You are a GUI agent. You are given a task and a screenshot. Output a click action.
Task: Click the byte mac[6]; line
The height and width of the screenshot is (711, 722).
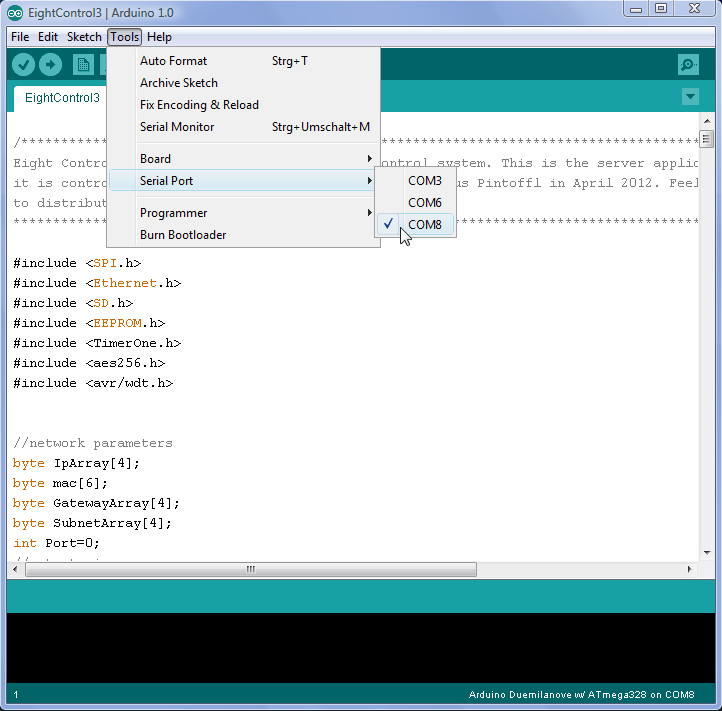click(60, 483)
